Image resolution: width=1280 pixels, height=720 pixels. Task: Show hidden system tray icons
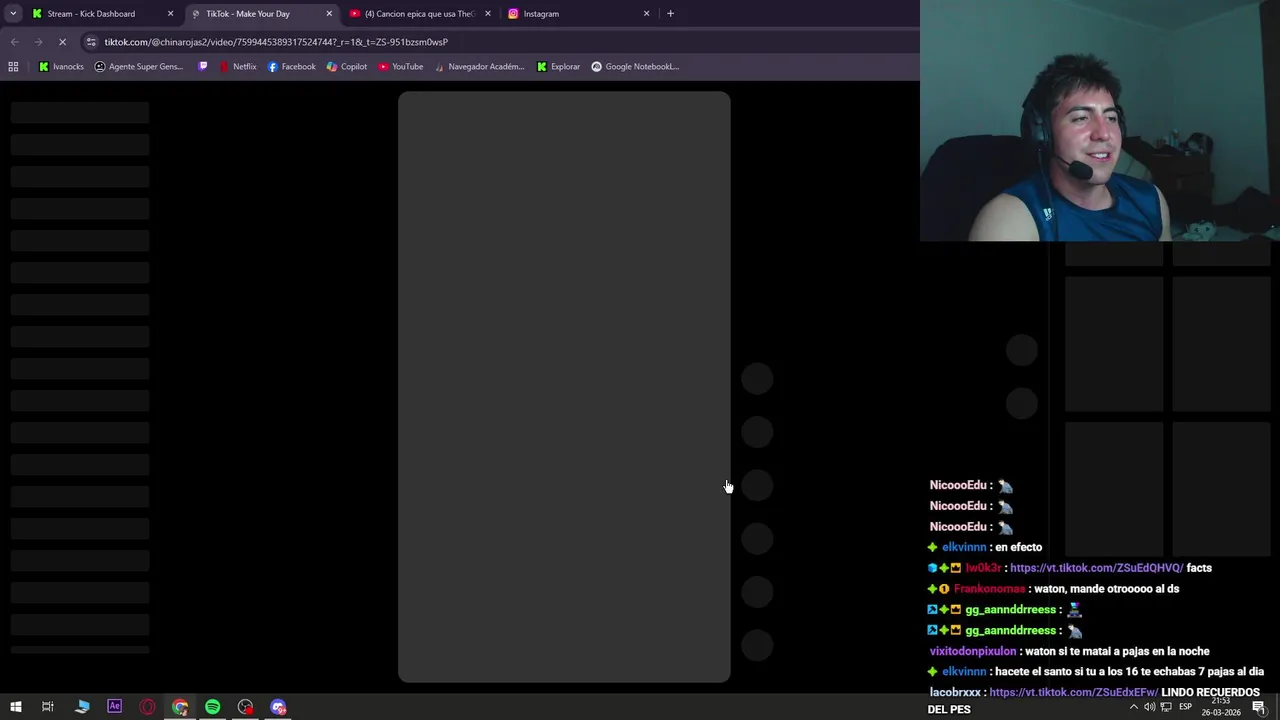click(x=1134, y=707)
